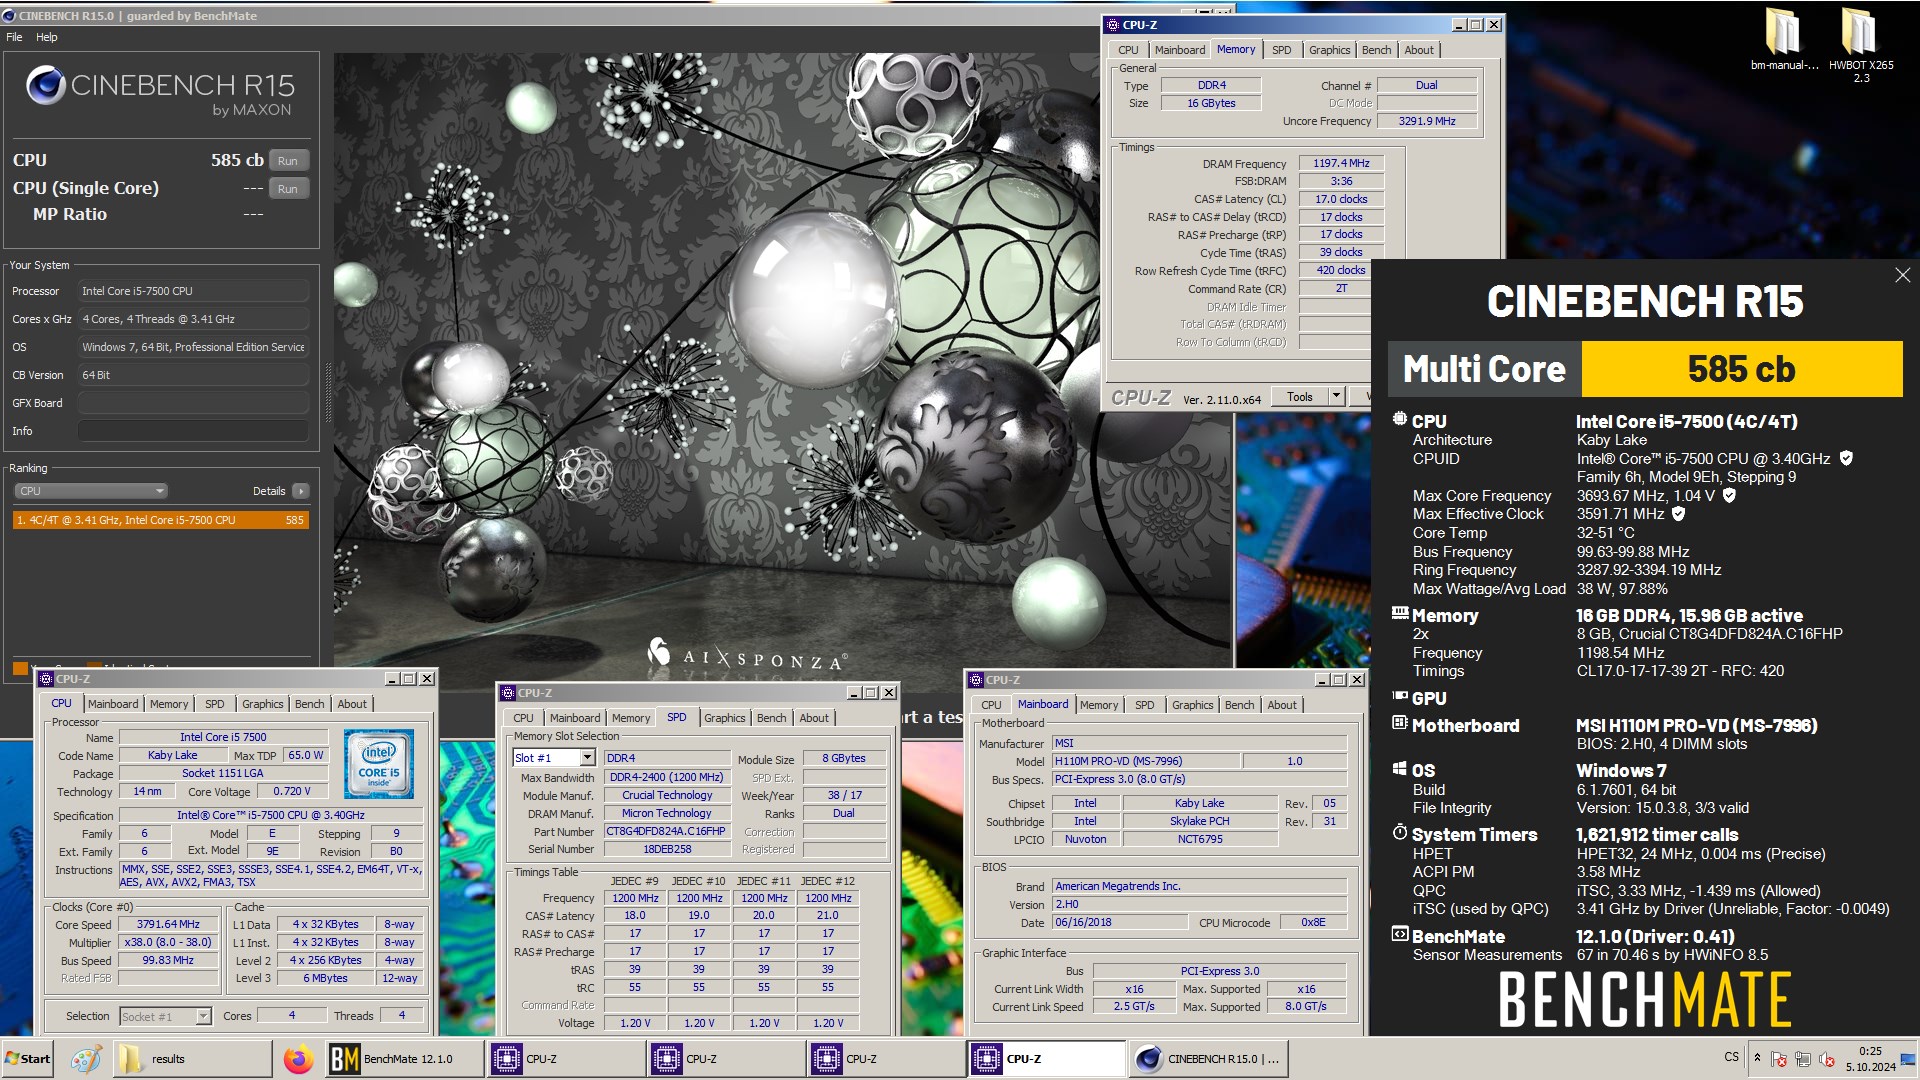Viewport: 1920px width, 1080px height.
Task: Open the File menu in Cinebench
Action: (x=14, y=37)
